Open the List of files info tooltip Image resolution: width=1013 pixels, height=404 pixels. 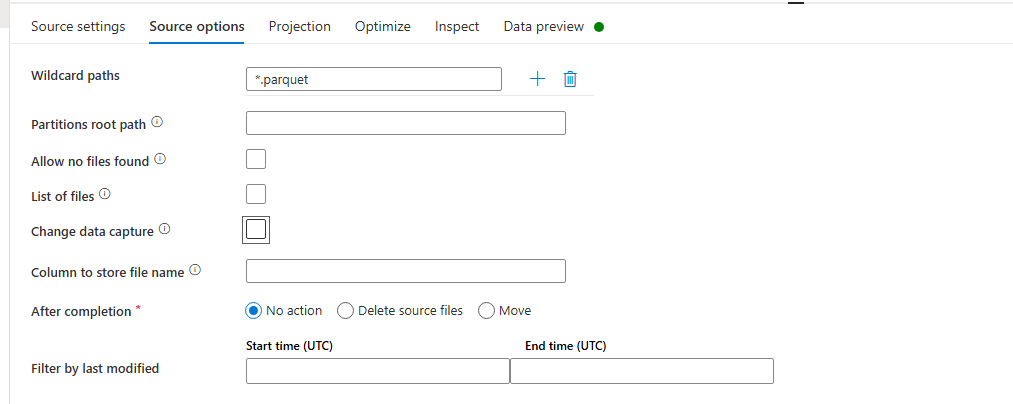click(x=105, y=195)
